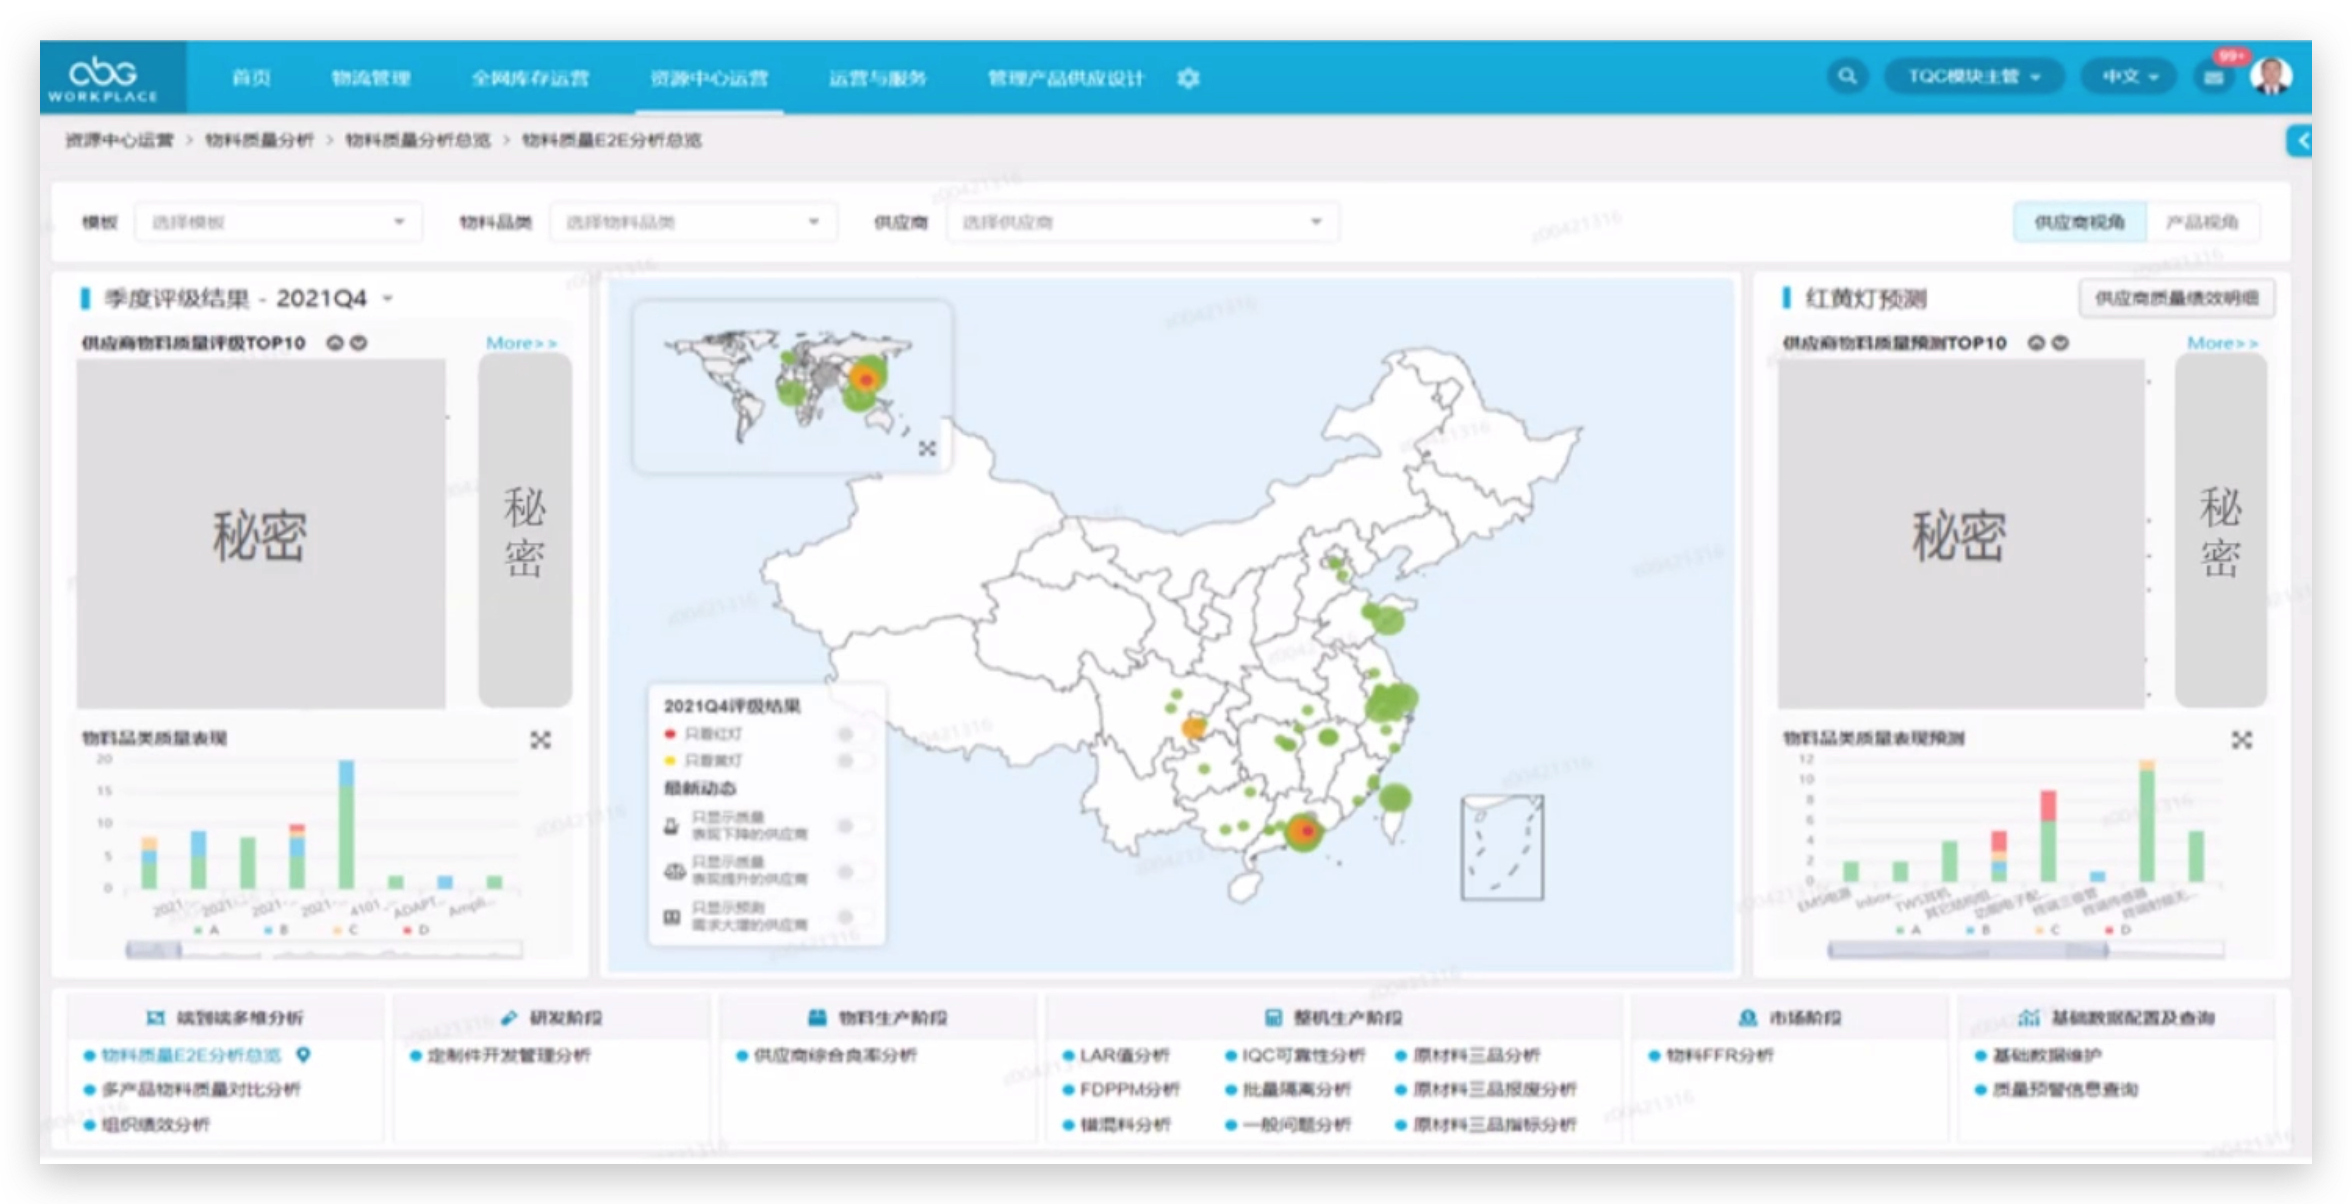Image resolution: width=2352 pixels, height=1204 pixels.
Task: Open the message inbox with 99+ badge
Action: click(x=2214, y=77)
